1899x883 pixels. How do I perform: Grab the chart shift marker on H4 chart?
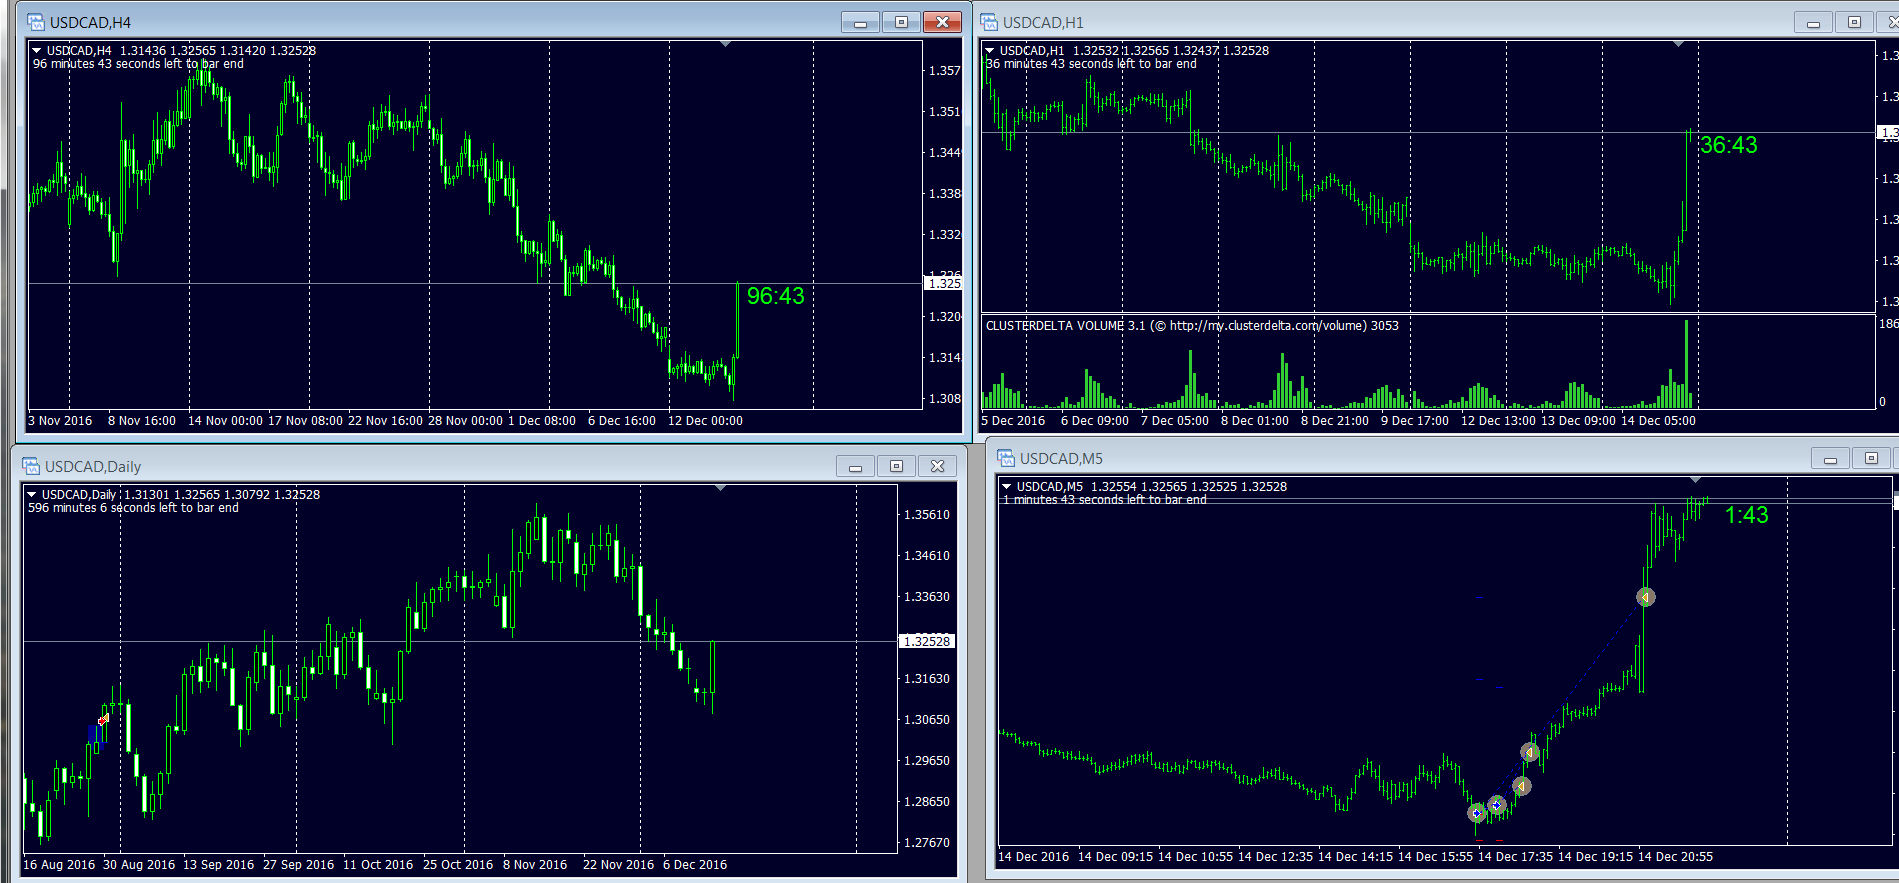725,44
